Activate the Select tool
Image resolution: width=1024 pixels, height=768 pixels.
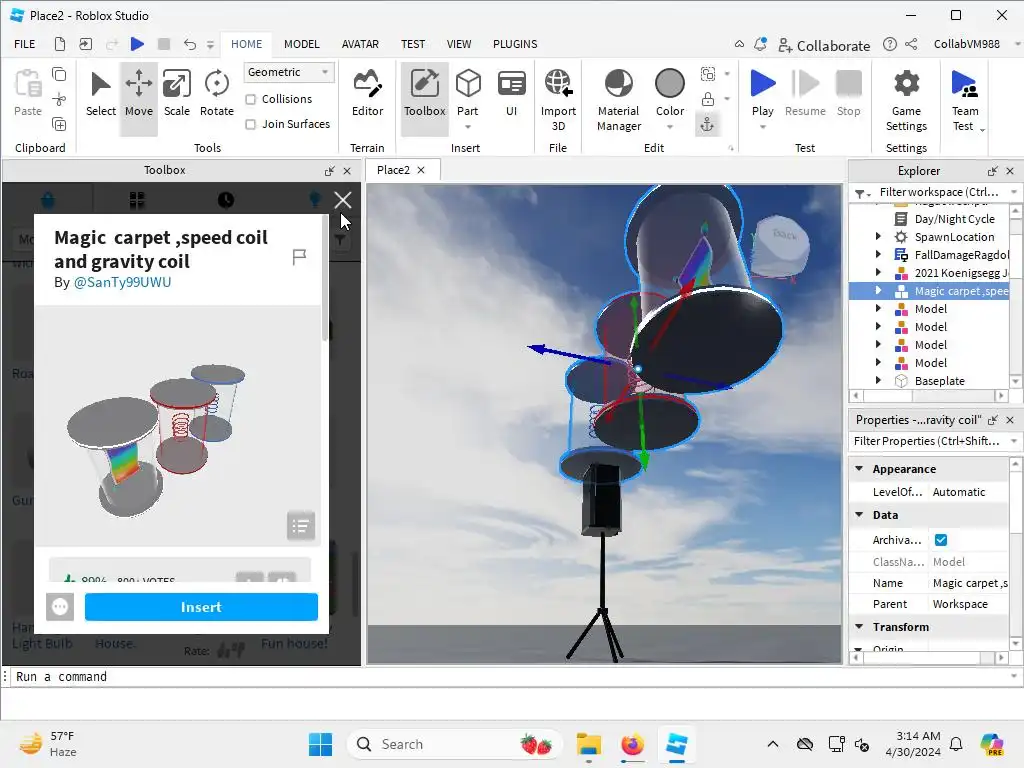101,95
